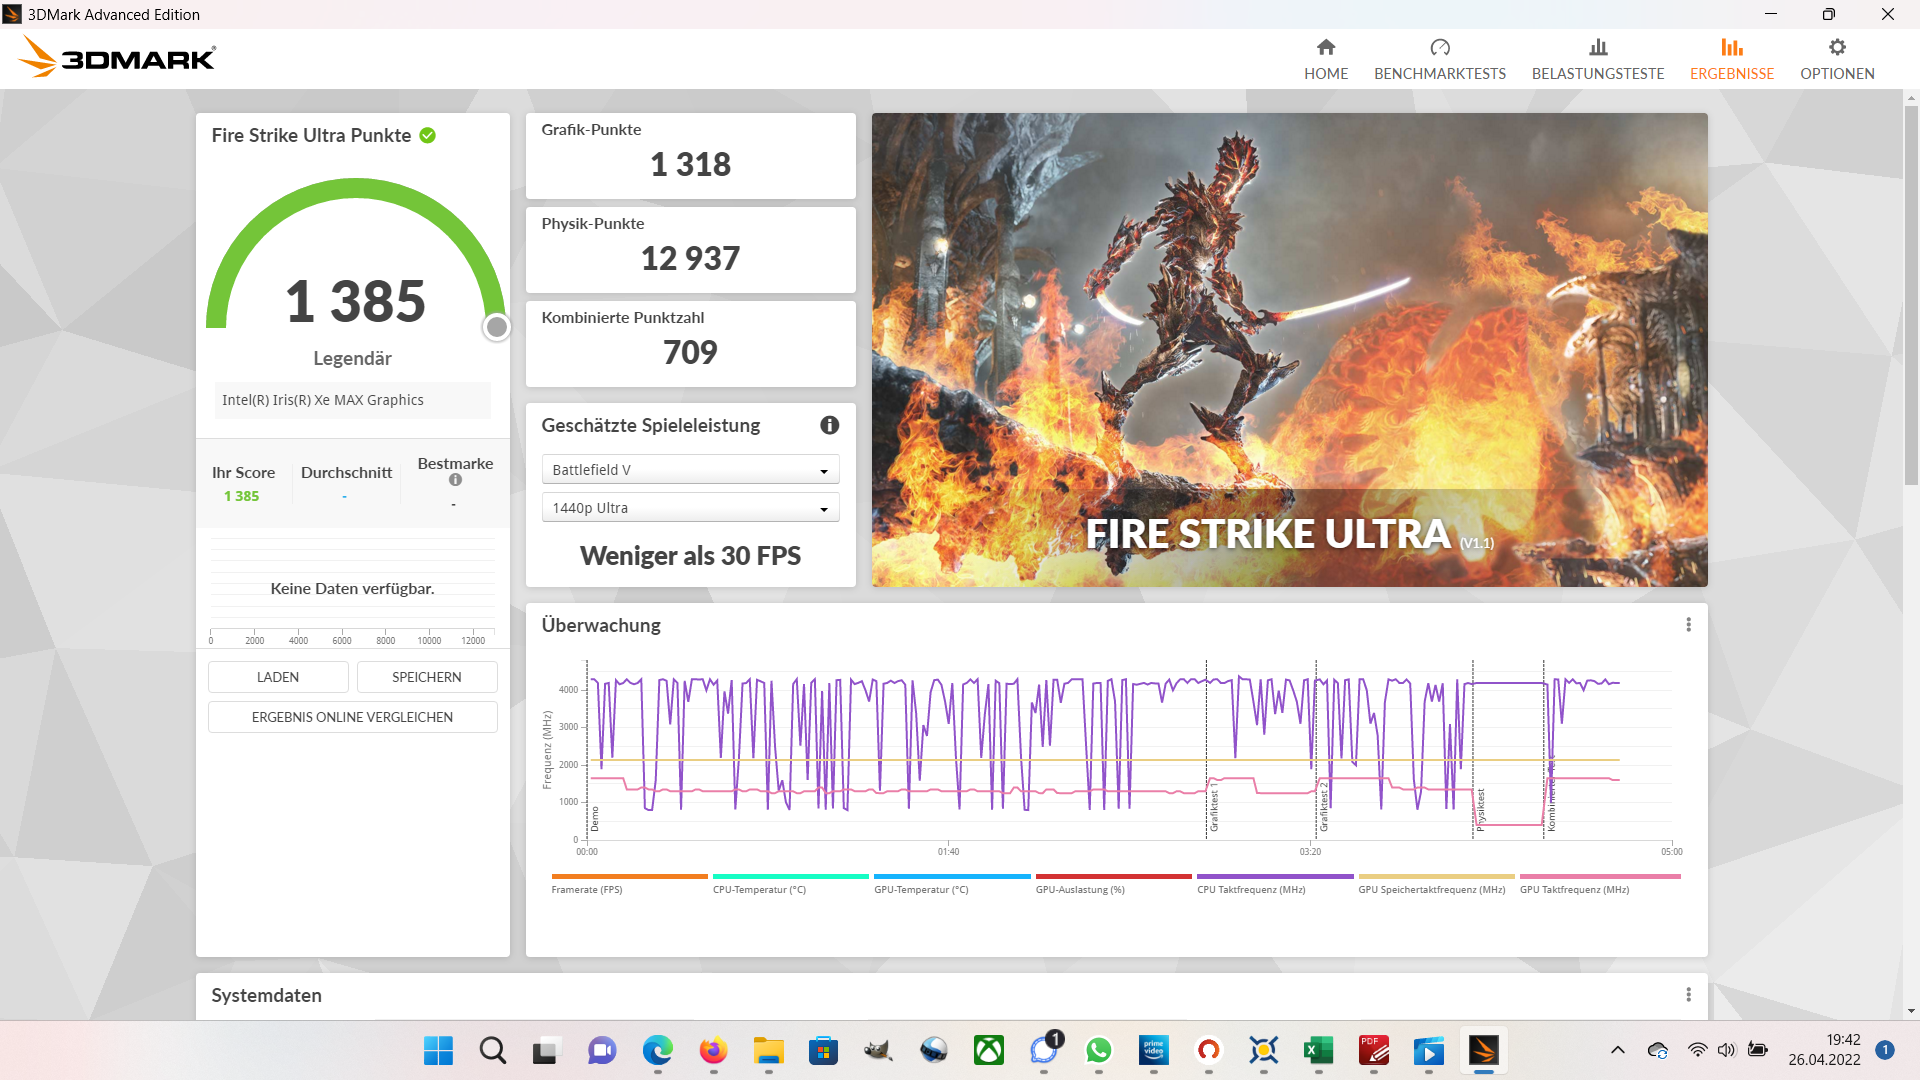Go to the BENCHMARKTESTS tab
The width and height of the screenshot is (1920, 1080).
[1440, 59]
